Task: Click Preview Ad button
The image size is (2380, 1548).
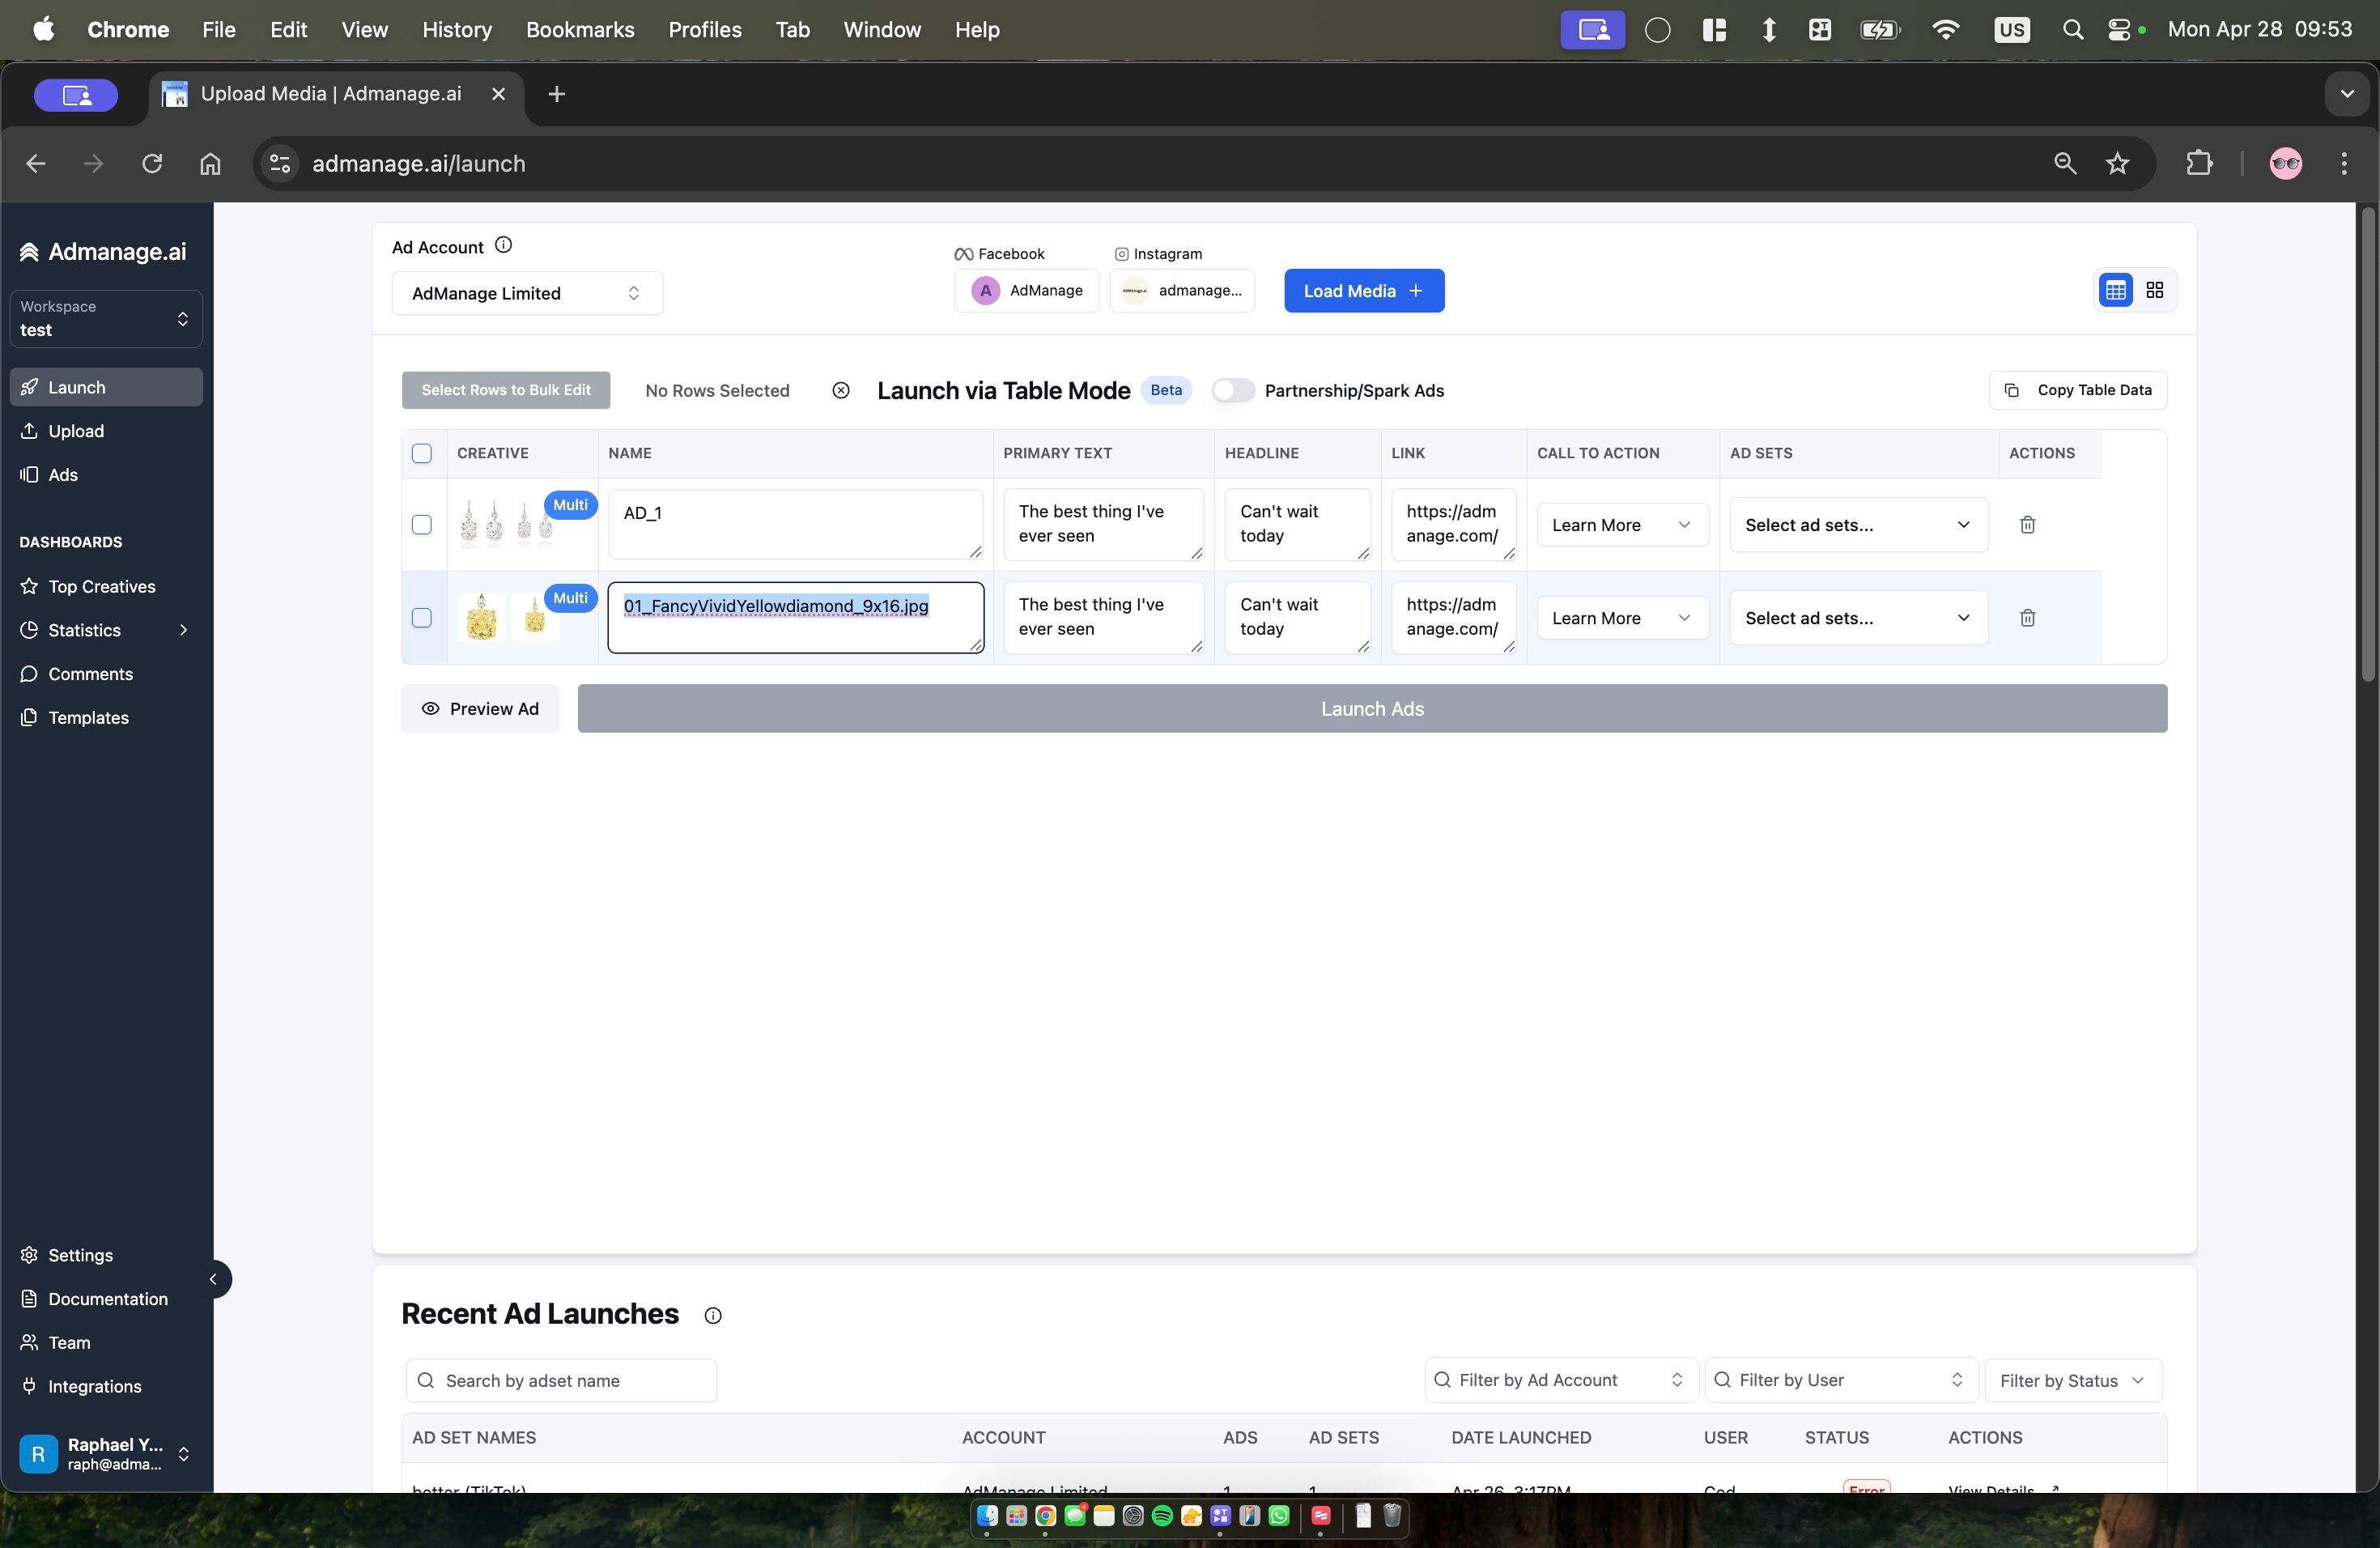Action: (x=480, y=709)
